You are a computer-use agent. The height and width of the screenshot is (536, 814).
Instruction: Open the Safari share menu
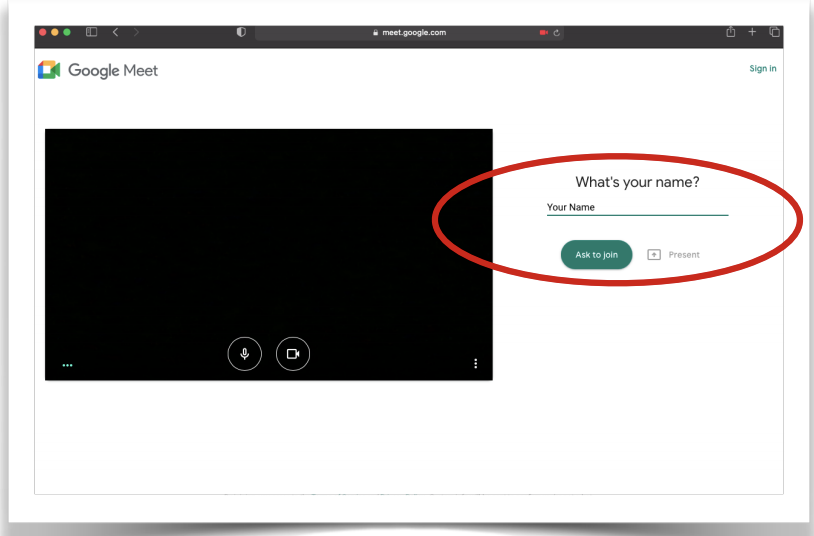tap(731, 32)
